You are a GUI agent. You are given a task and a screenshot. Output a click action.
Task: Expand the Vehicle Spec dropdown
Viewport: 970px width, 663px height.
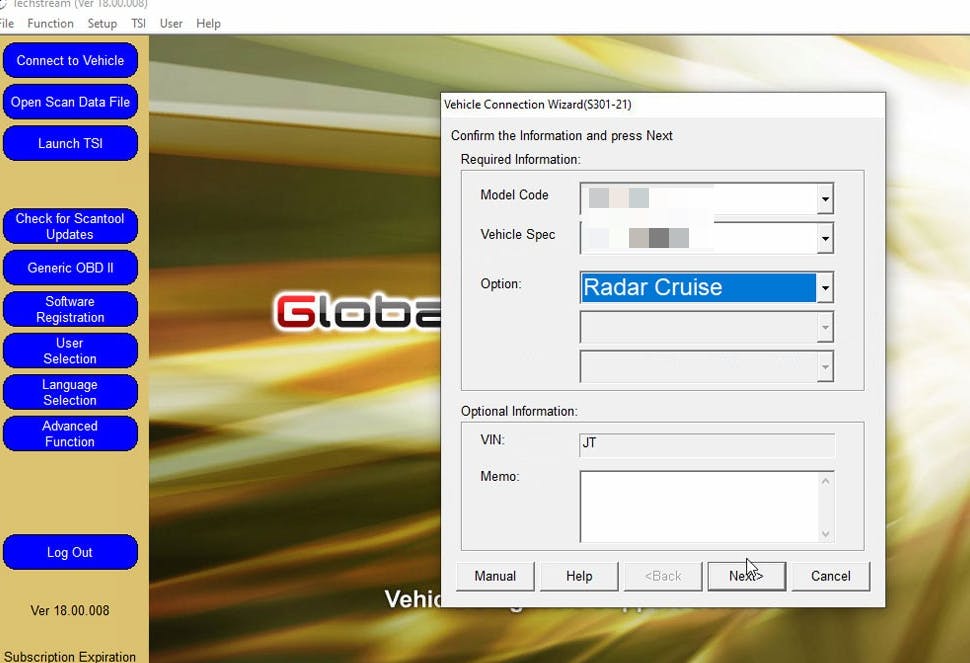[825, 238]
